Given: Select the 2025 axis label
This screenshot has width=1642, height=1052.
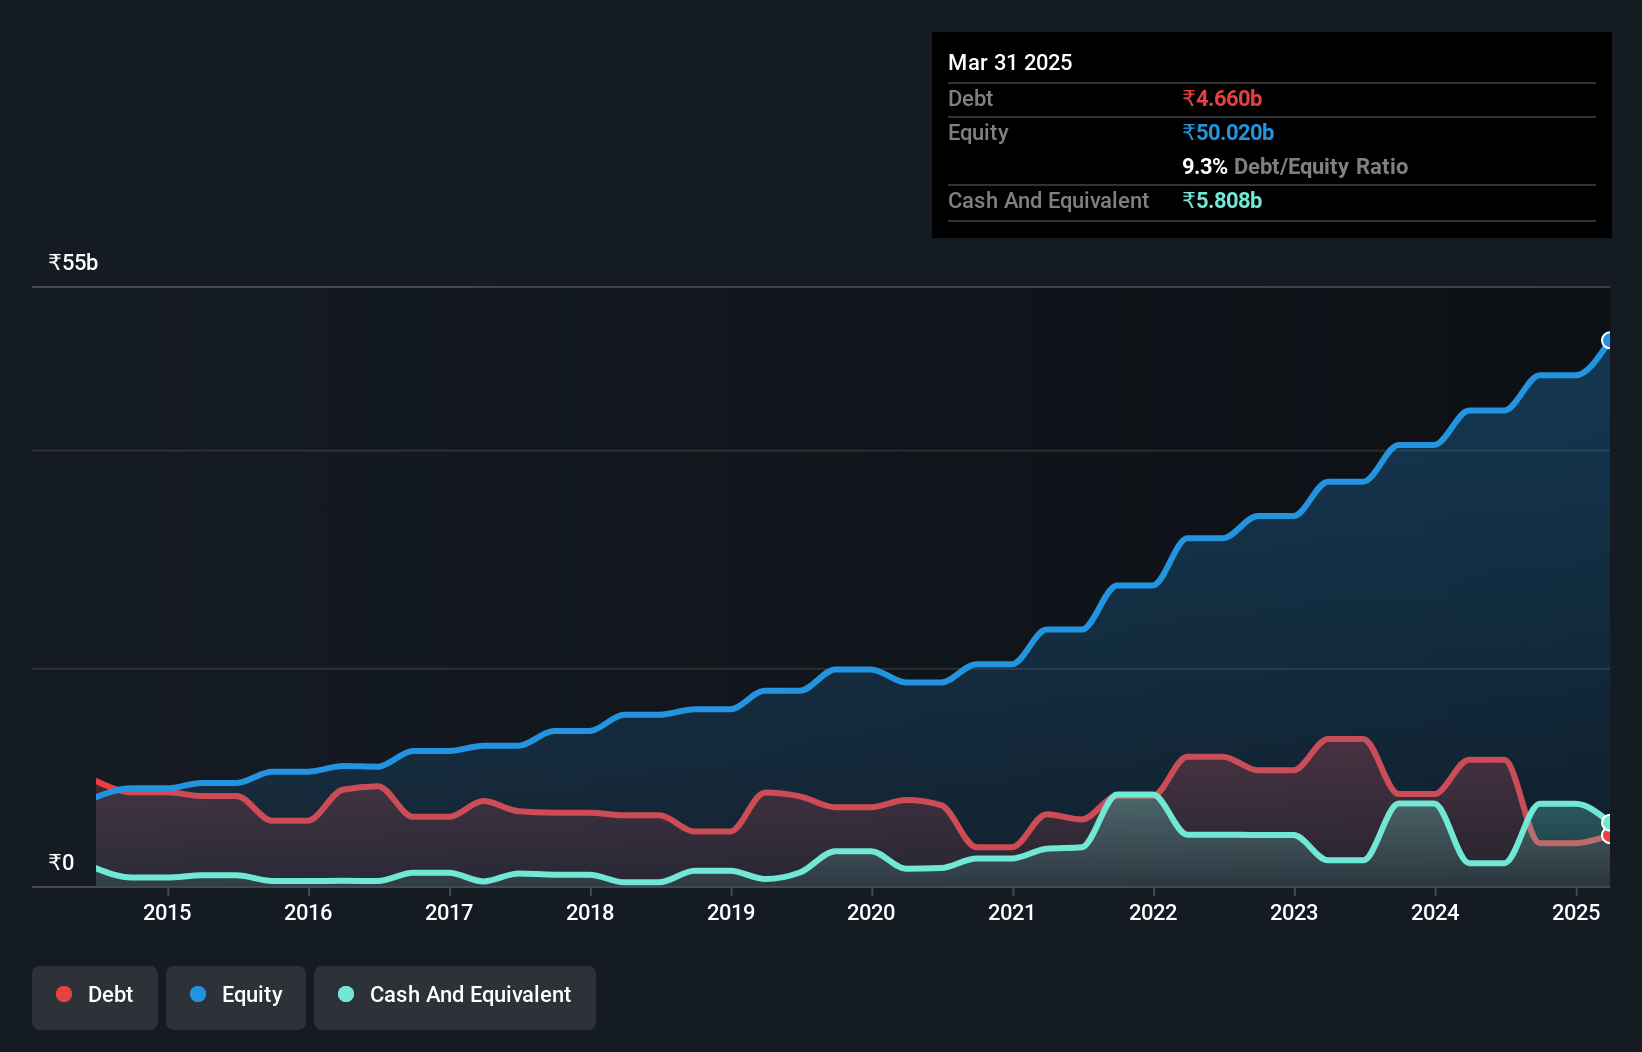Looking at the screenshot, I should (1576, 912).
